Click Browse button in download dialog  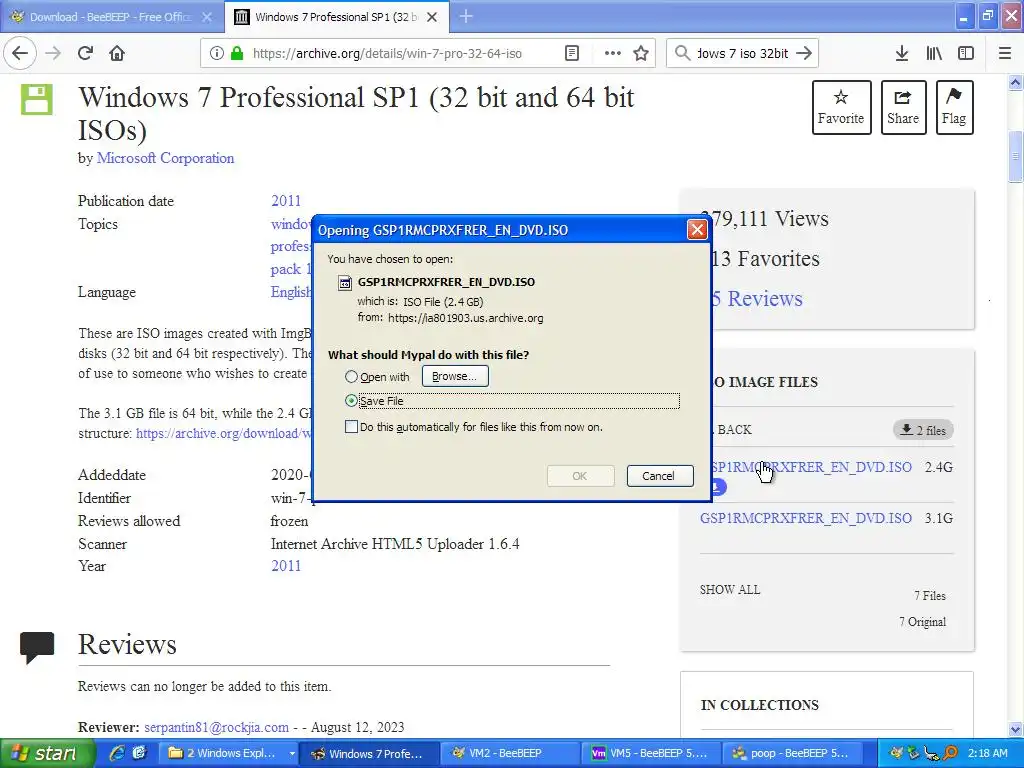(x=455, y=376)
